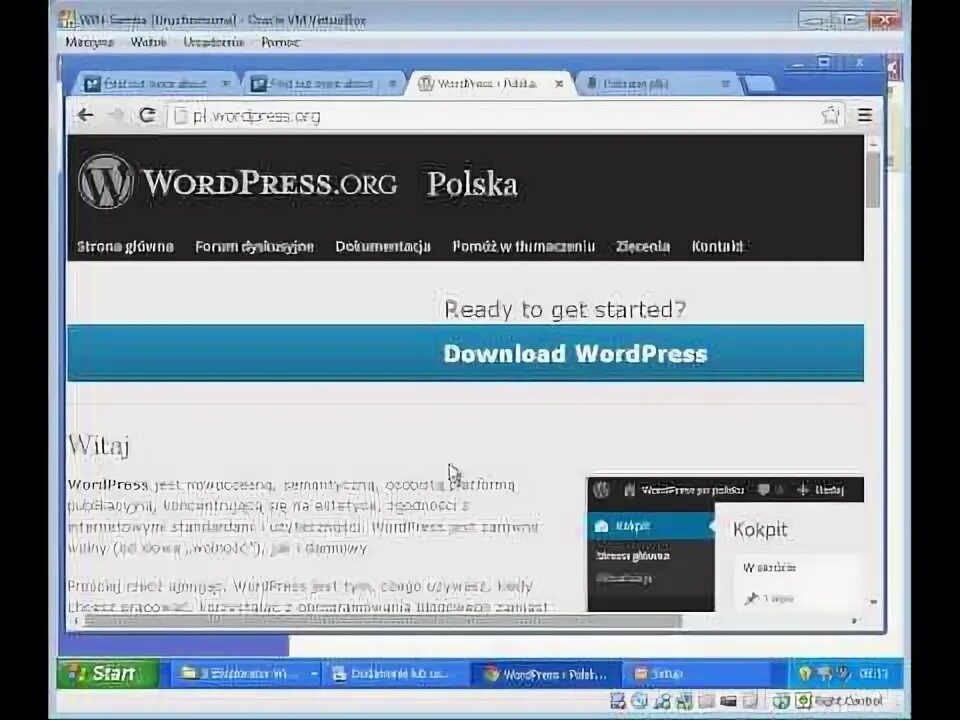
Task: Click the WordPress logo in the page header
Action: (x=106, y=181)
